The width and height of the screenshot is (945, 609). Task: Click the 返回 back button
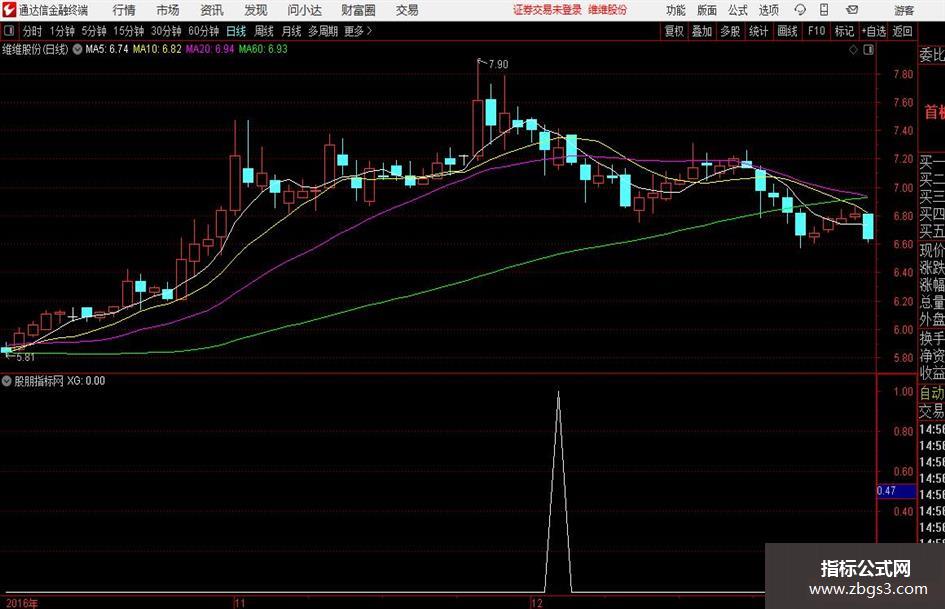[x=902, y=31]
